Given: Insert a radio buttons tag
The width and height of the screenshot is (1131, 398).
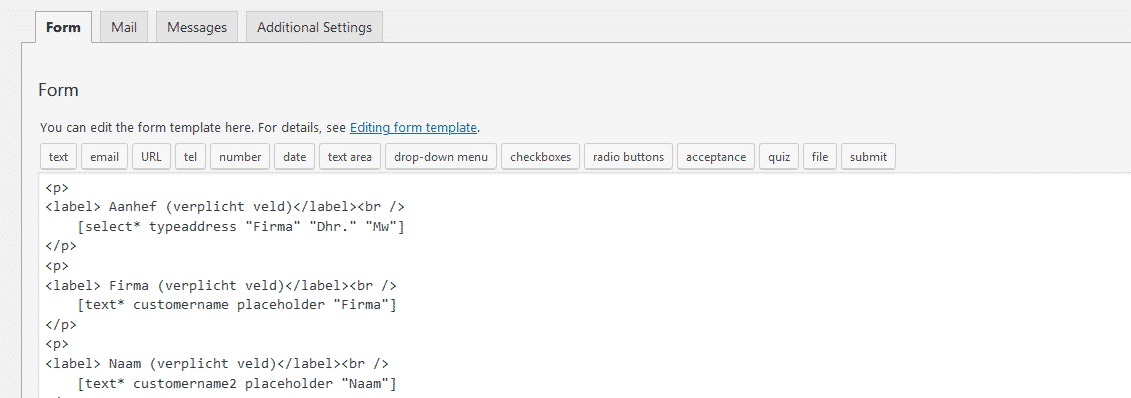Looking at the screenshot, I should point(628,156).
